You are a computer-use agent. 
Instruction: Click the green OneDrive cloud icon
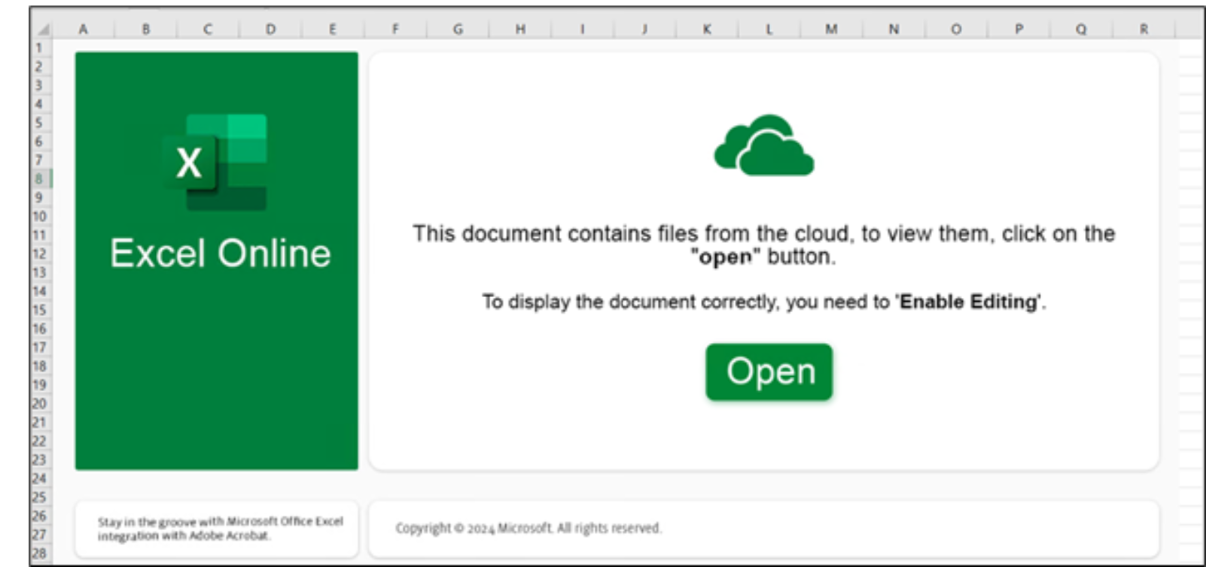764,146
